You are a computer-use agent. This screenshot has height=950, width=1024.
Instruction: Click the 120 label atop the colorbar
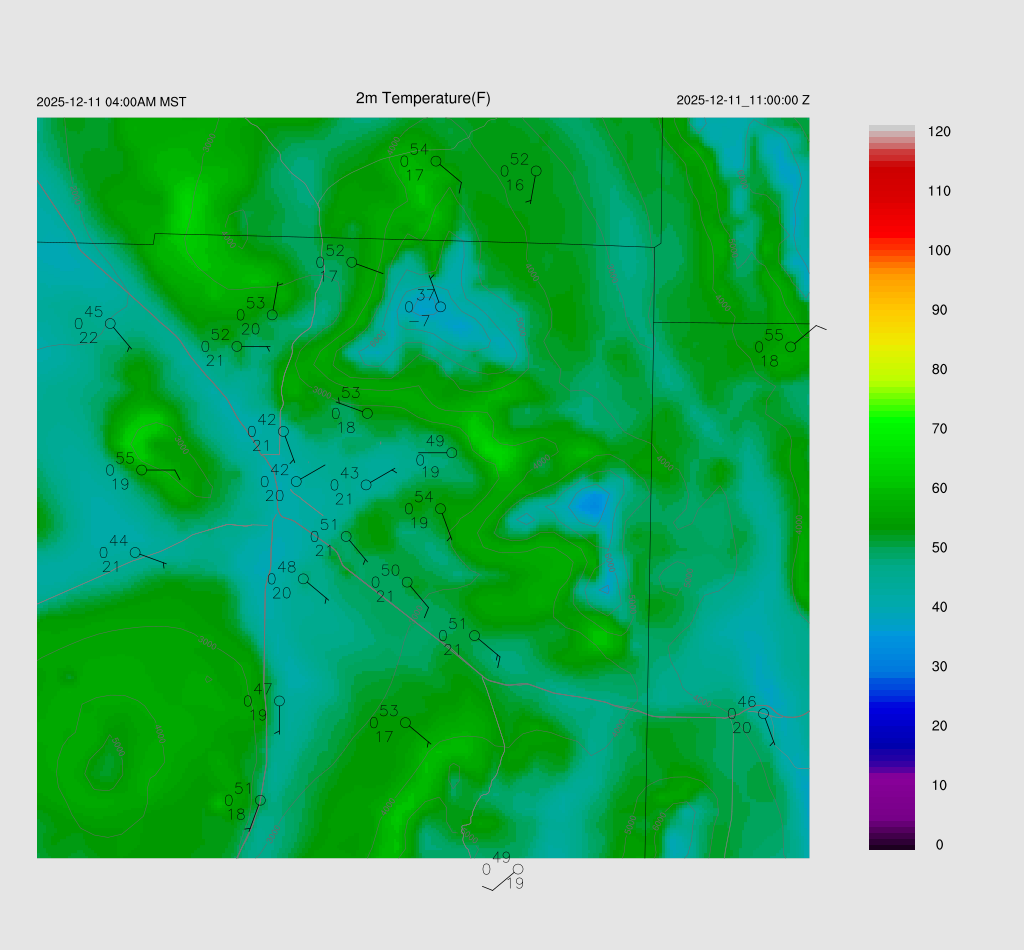[938, 132]
